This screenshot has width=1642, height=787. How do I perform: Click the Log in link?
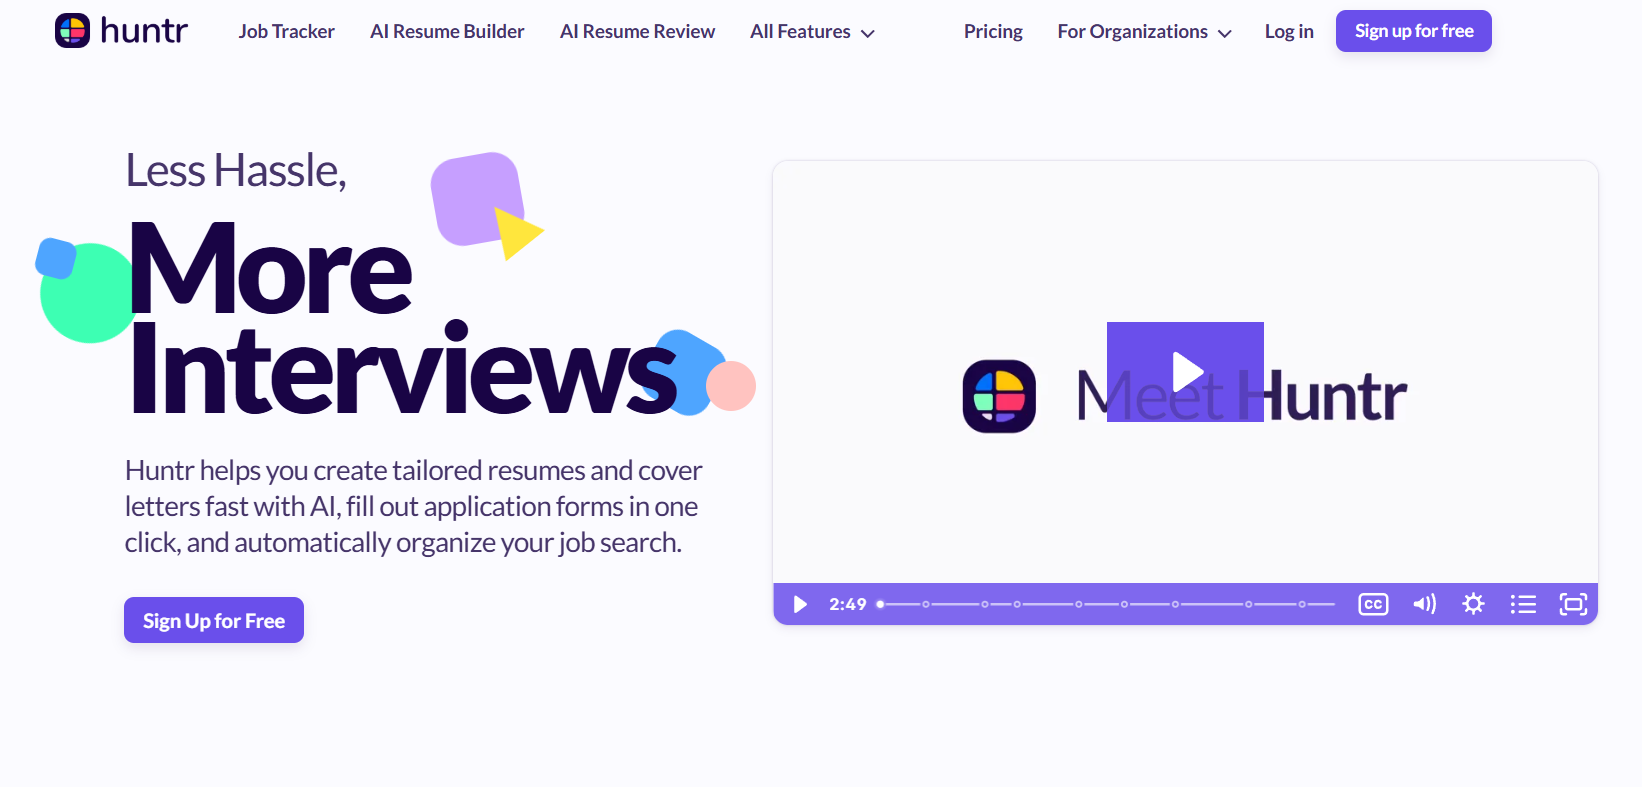1289,31
